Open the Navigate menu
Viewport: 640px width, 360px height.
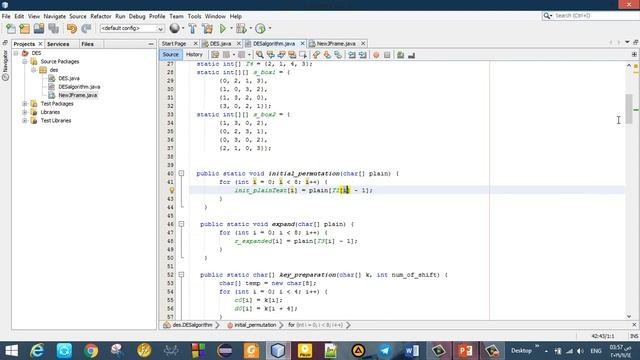click(x=55, y=16)
